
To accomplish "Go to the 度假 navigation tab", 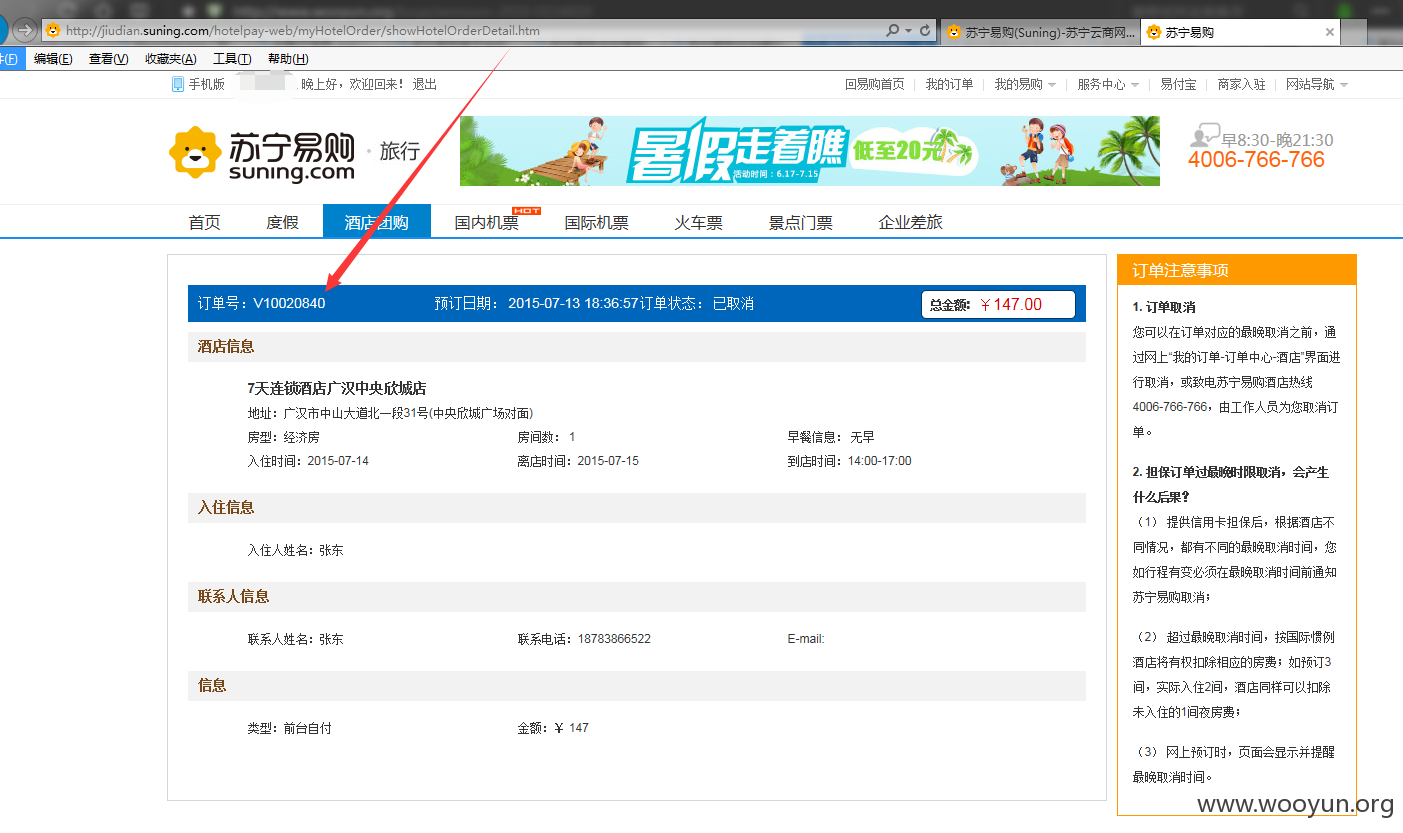I will (282, 222).
